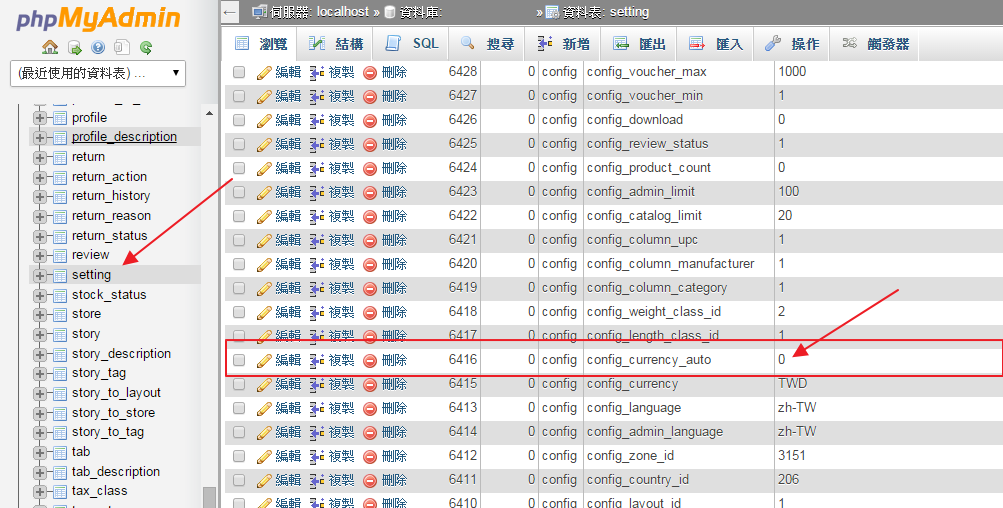Click the delete icon for config_currency row
Screen dimensions: 1003x508
coord(370,385)
